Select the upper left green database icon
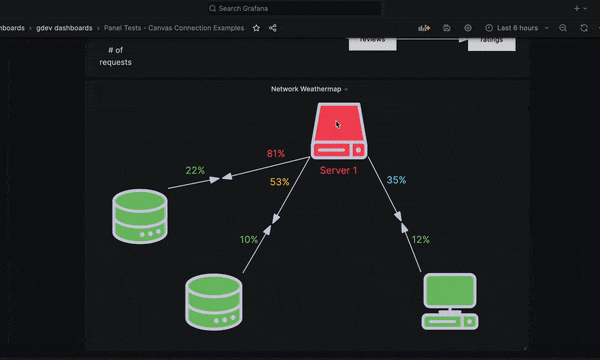The height and width of the screenshot is (360, 600). pos(140,216)
